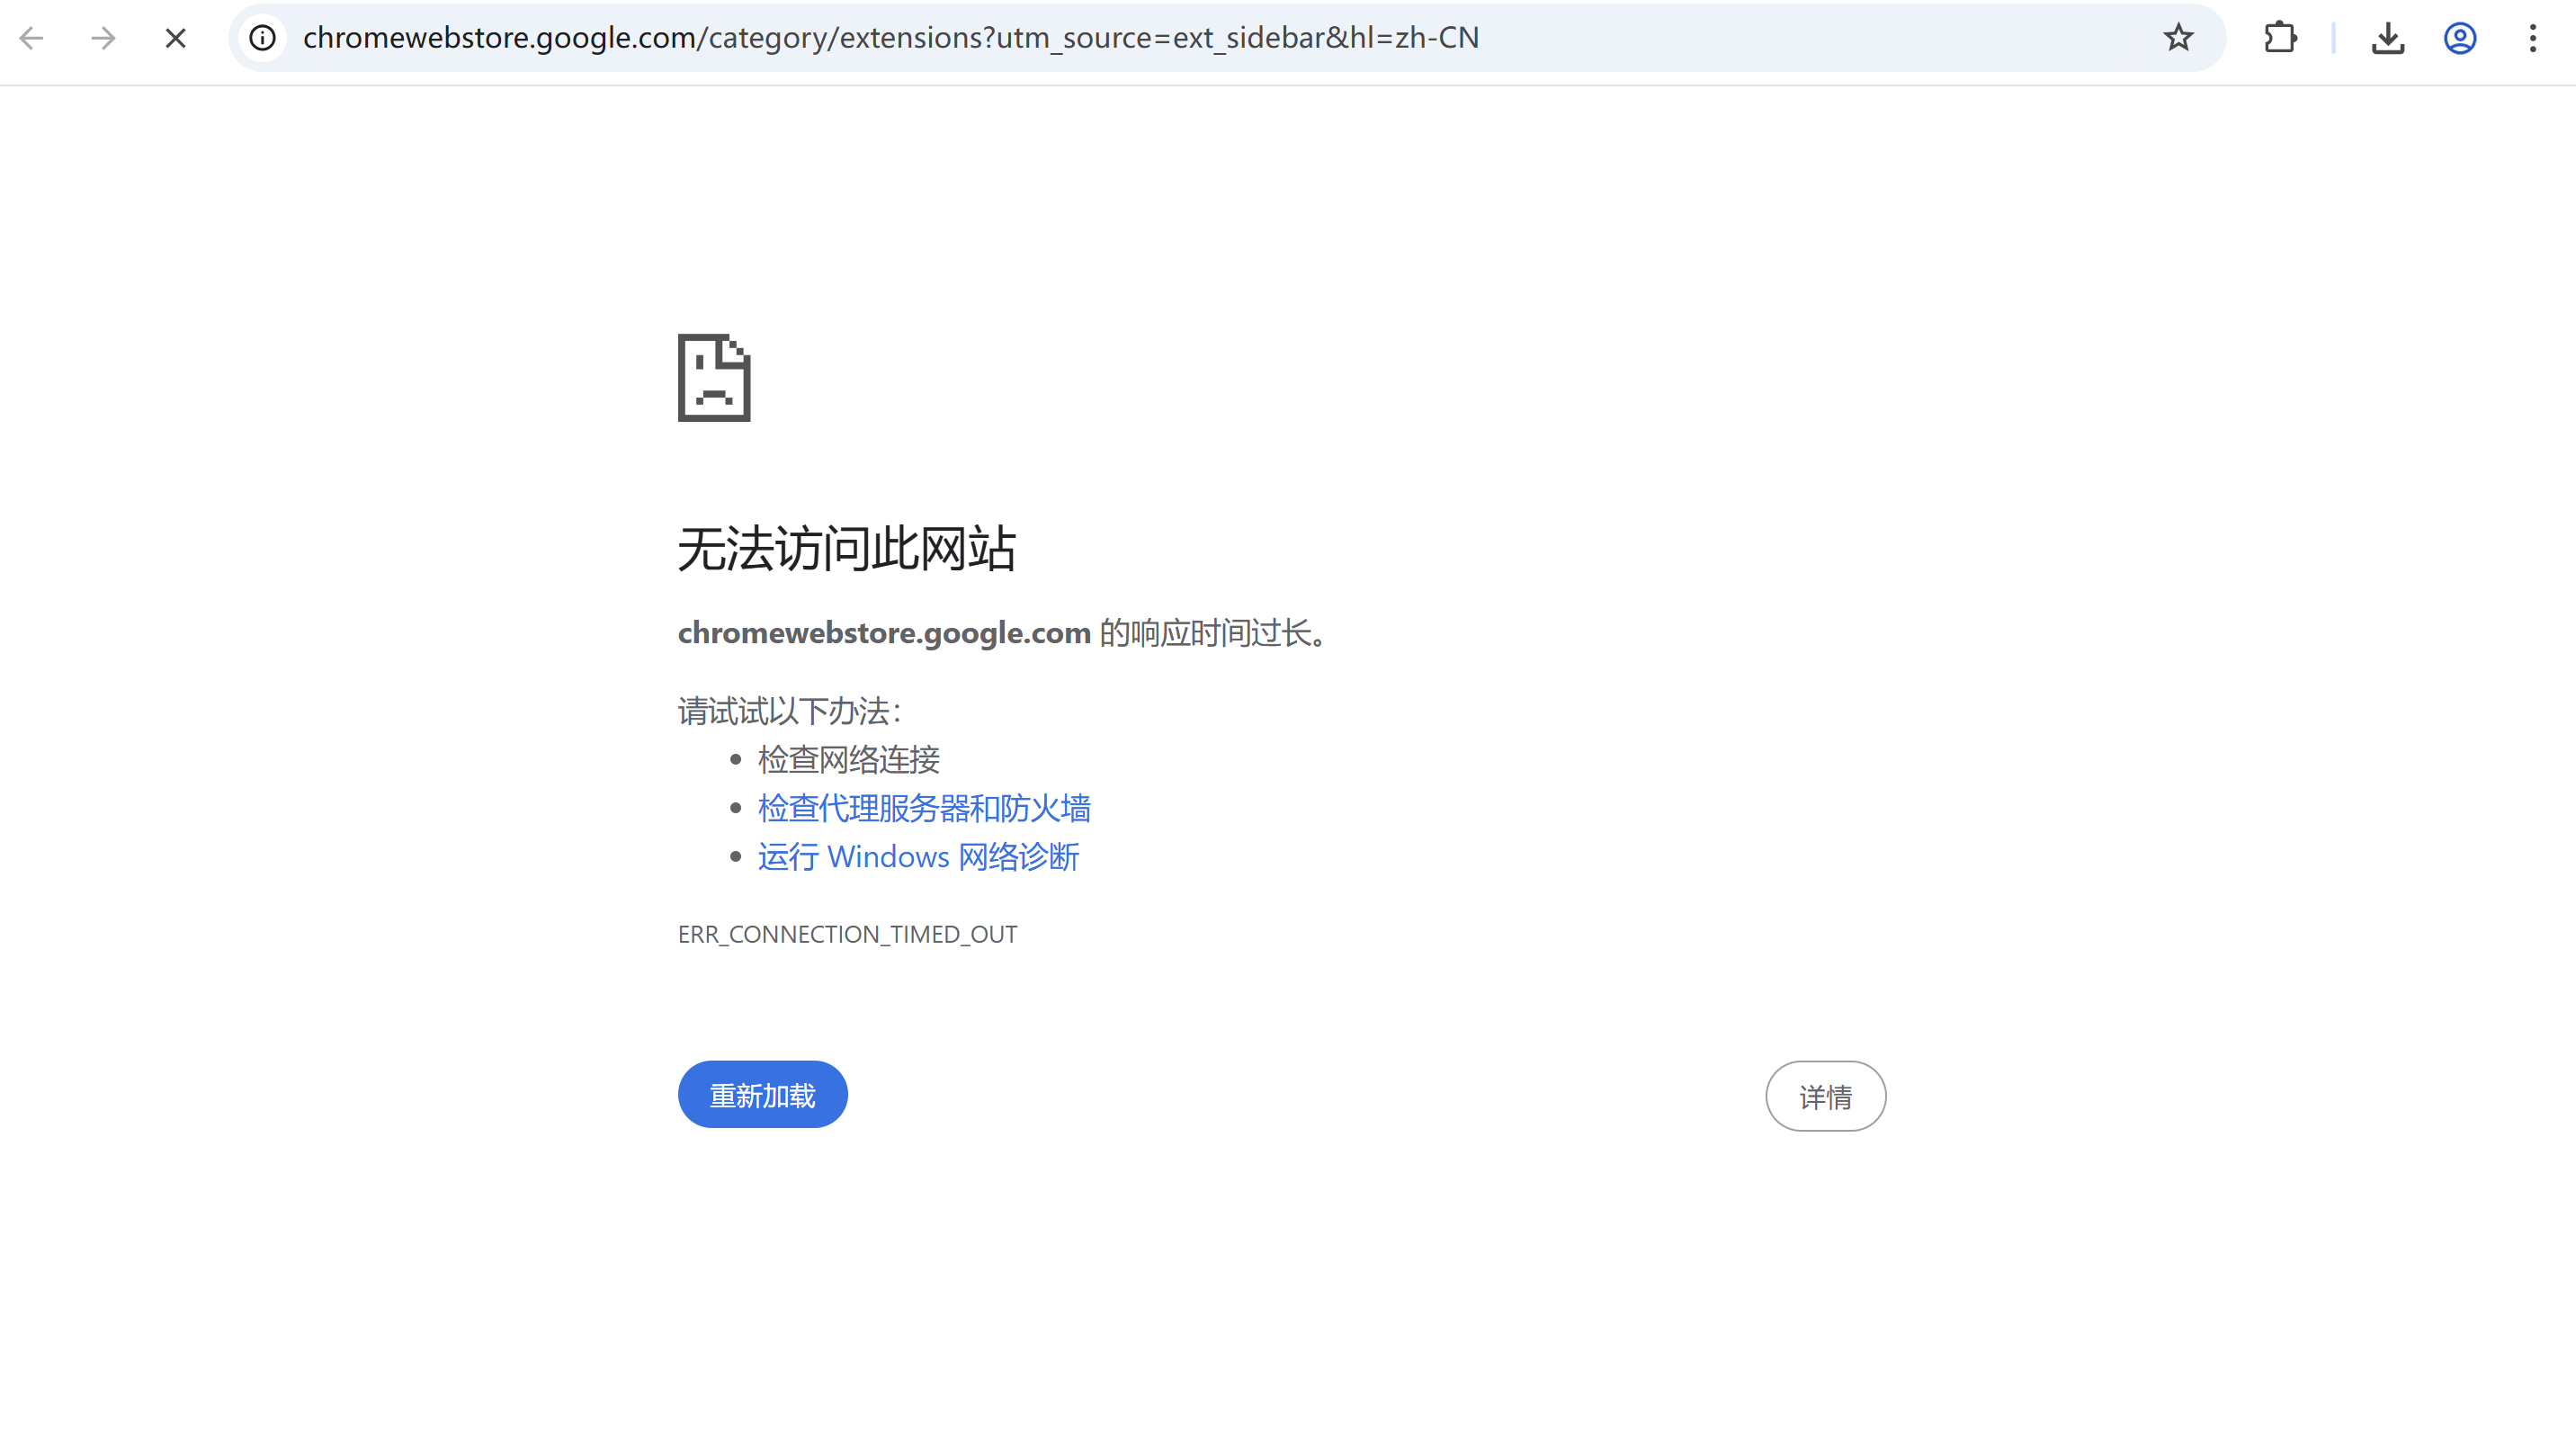Open 检查代理服务器和防火墙 help link
Viewport: 2576px width, 1433px height.
coord(925,808)
